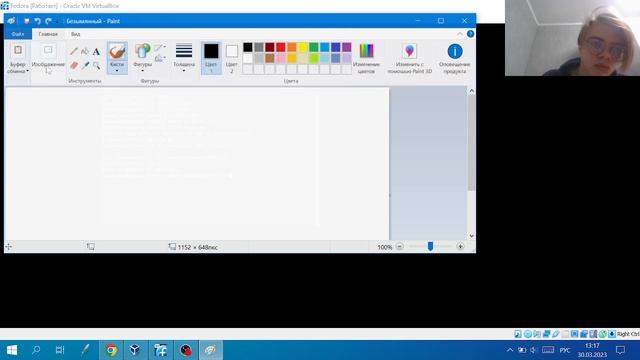
Task: Open shape fill dropdown
Action: (160, 59)
